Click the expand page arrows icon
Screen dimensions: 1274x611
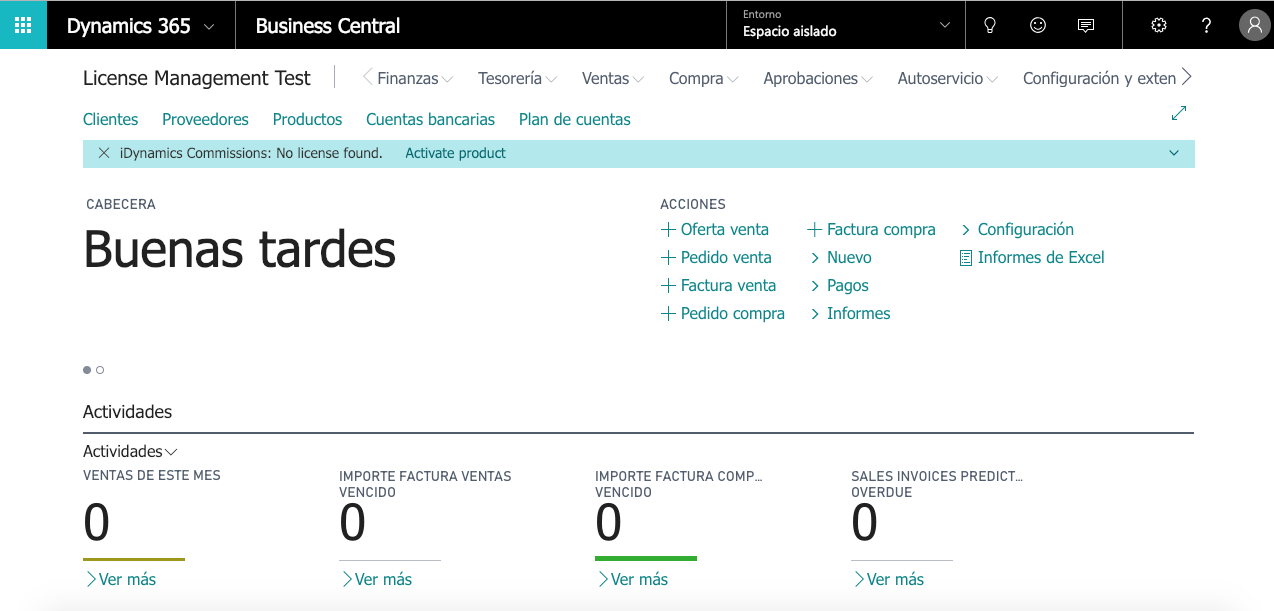(x=1179, y=114)
